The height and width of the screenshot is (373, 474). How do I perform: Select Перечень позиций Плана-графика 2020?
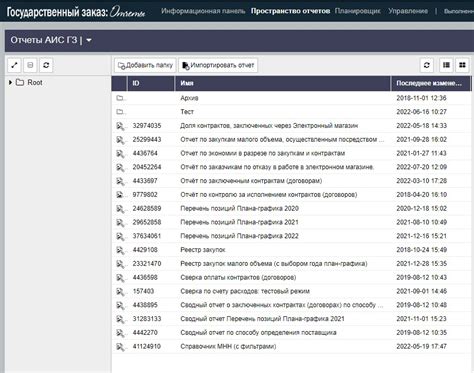239,209
